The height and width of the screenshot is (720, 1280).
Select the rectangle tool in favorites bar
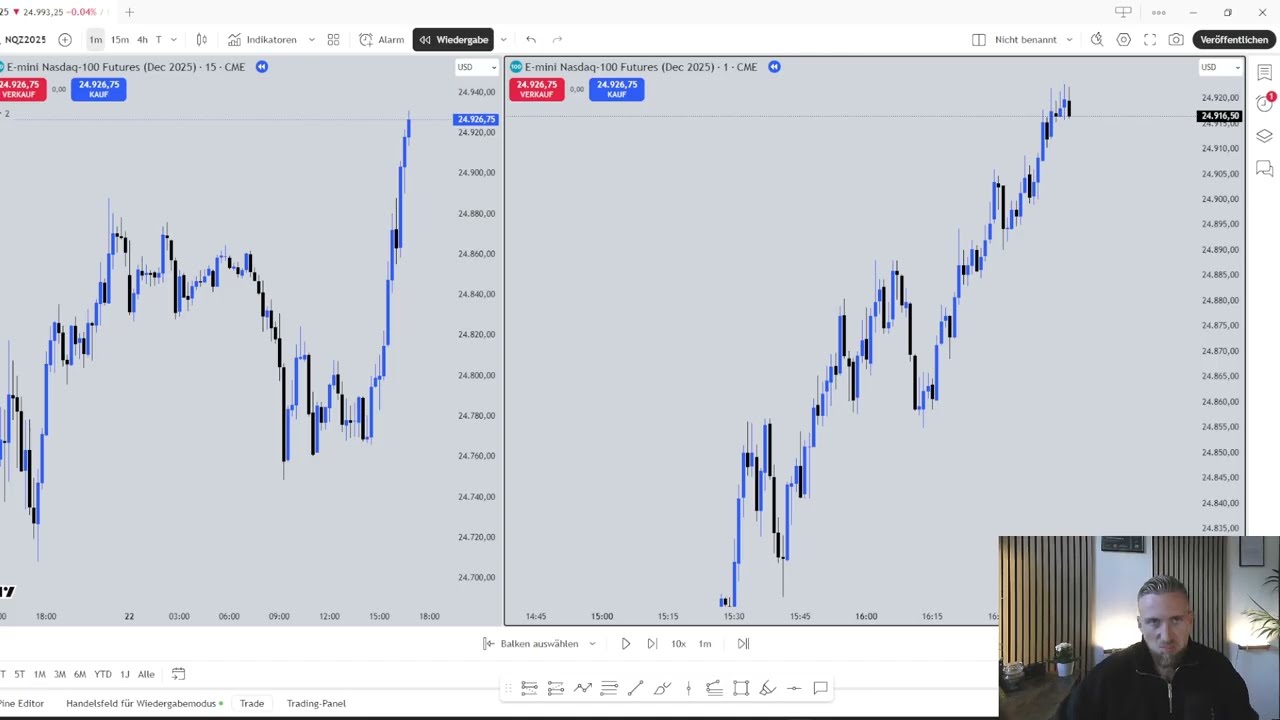pyautogui.click(x=741, y=688)
